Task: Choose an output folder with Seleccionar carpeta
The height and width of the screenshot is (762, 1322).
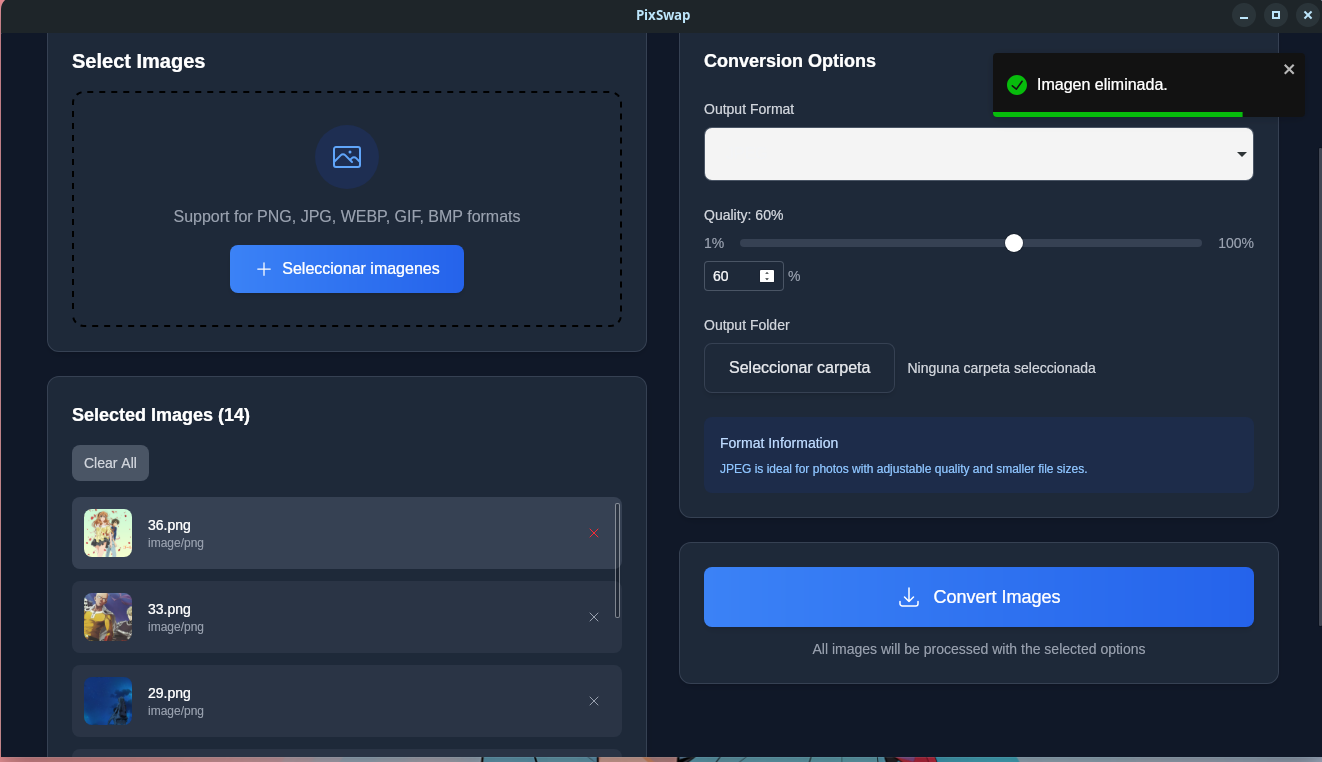Action: click(x=799, y=368)
